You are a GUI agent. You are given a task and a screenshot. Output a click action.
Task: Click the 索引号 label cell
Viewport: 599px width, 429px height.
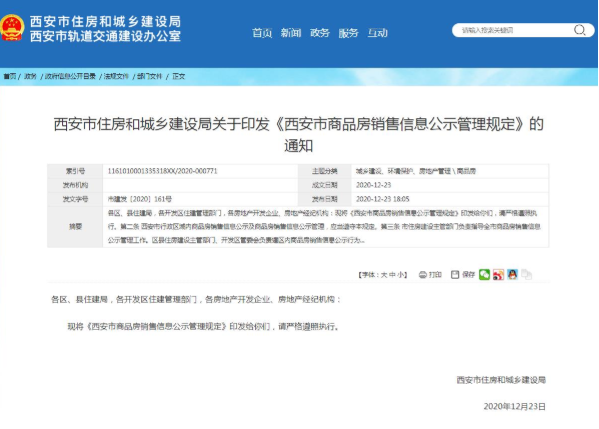[x=75, y=171]
